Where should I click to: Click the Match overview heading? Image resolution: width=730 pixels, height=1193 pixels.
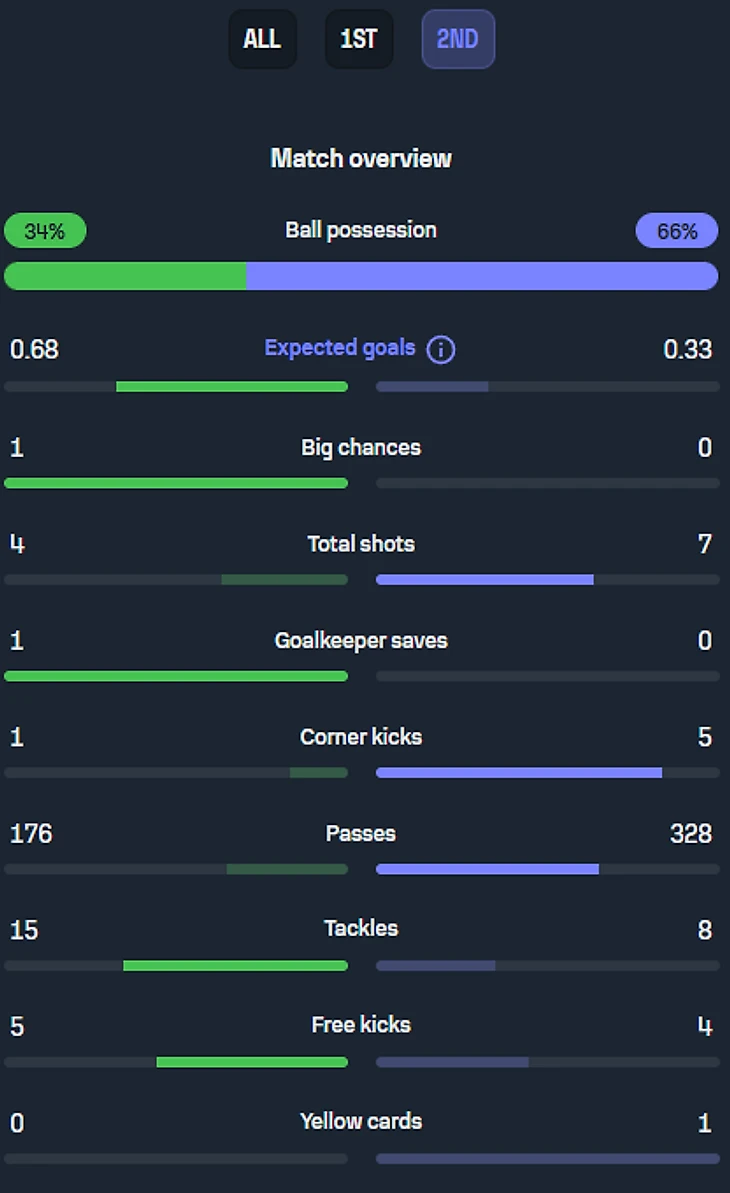click(361, 158)
